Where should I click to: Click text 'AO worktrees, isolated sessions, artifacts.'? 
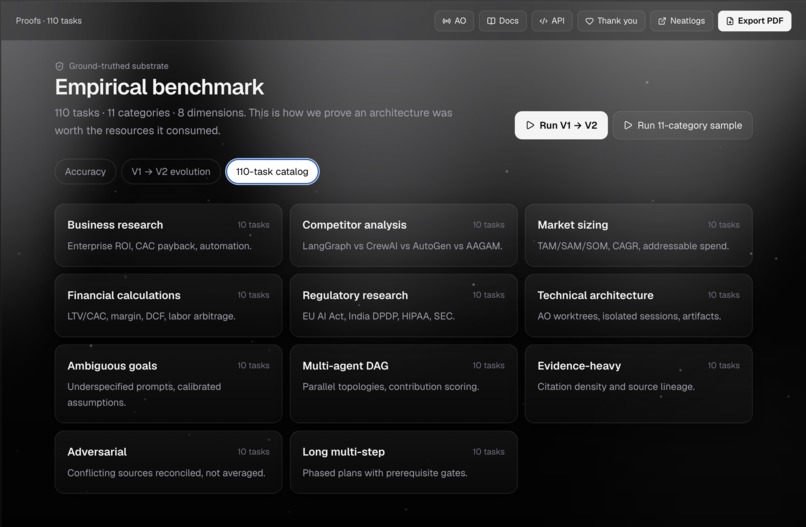[629, 316]
